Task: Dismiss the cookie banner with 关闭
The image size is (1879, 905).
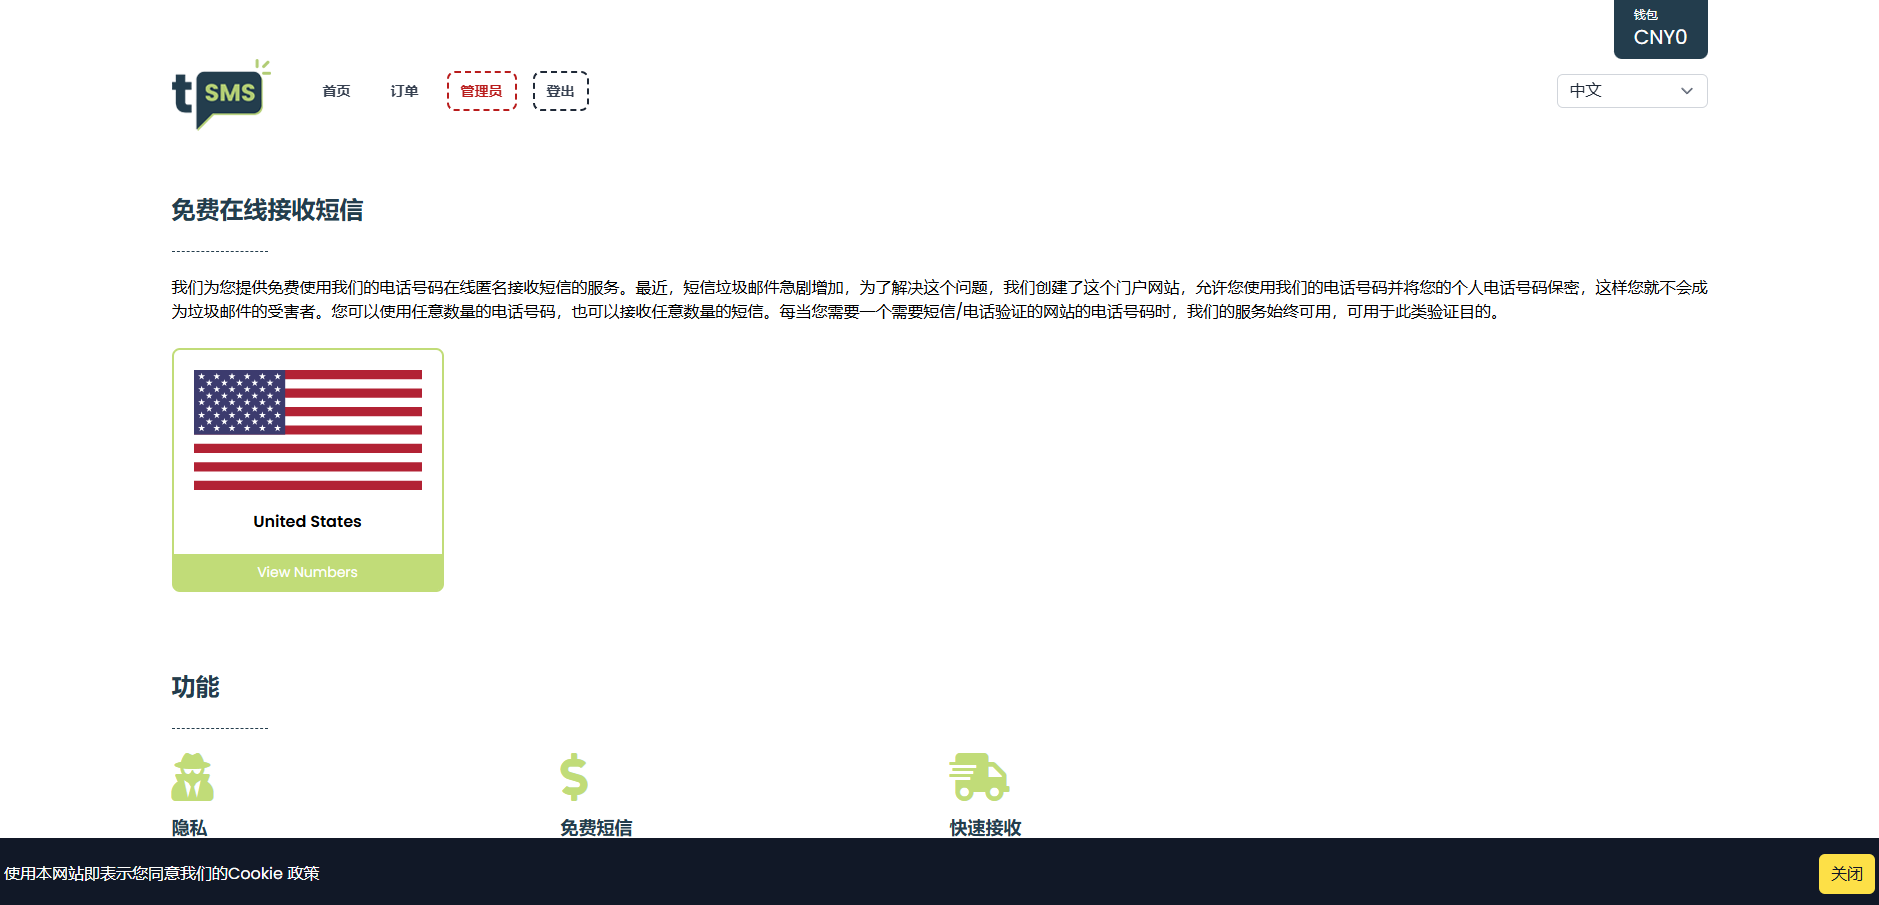Action: pyautogui.click(x=1846, y=873)
